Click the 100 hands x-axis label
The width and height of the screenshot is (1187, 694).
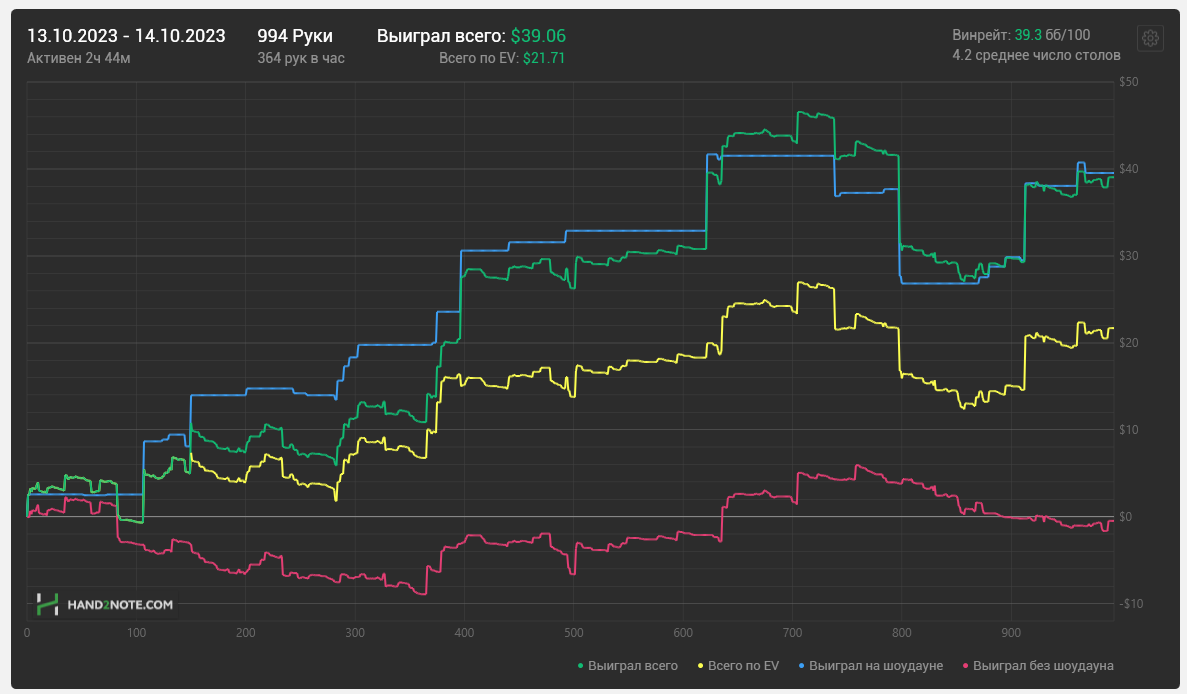136,633
